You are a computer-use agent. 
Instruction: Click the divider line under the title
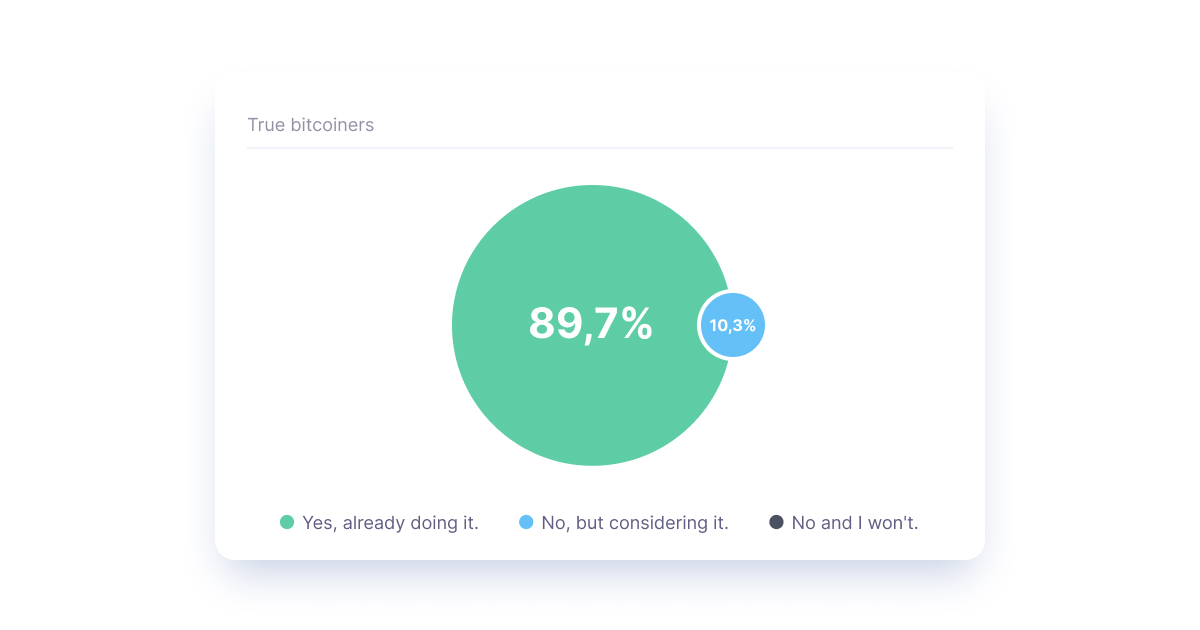coord(600,148)
